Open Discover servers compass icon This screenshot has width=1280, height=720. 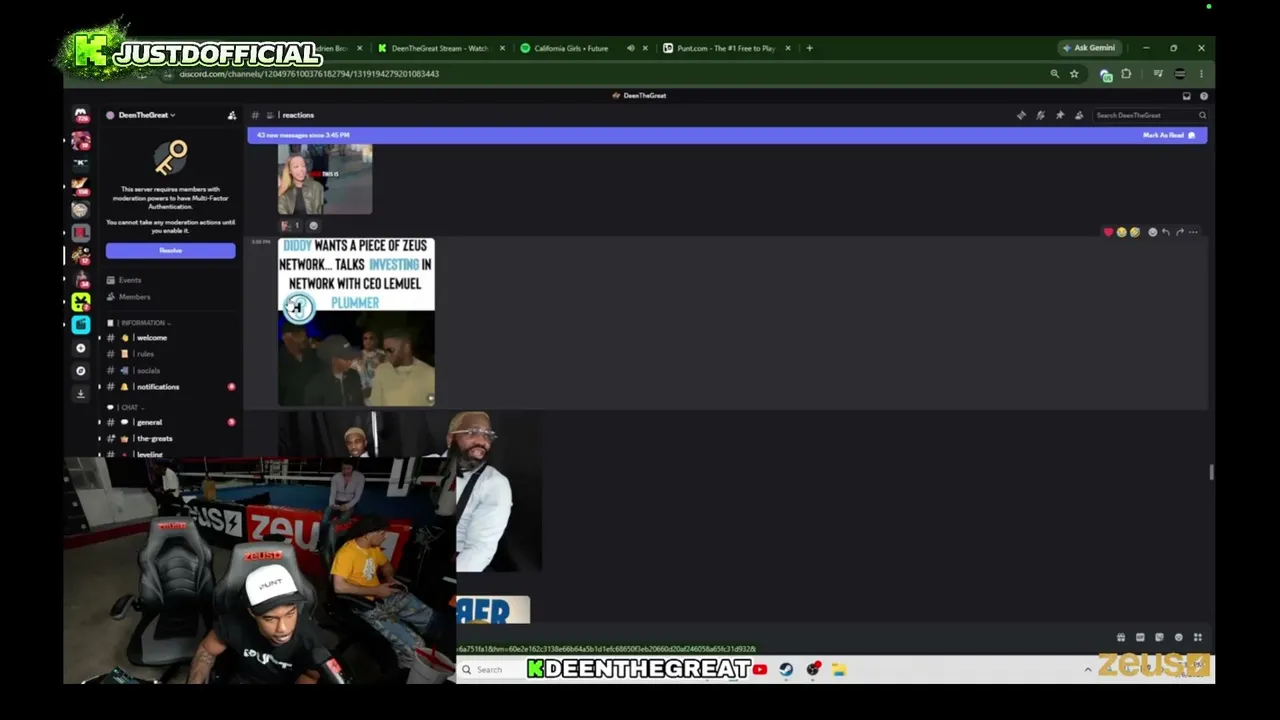click(x=81, y=371)
